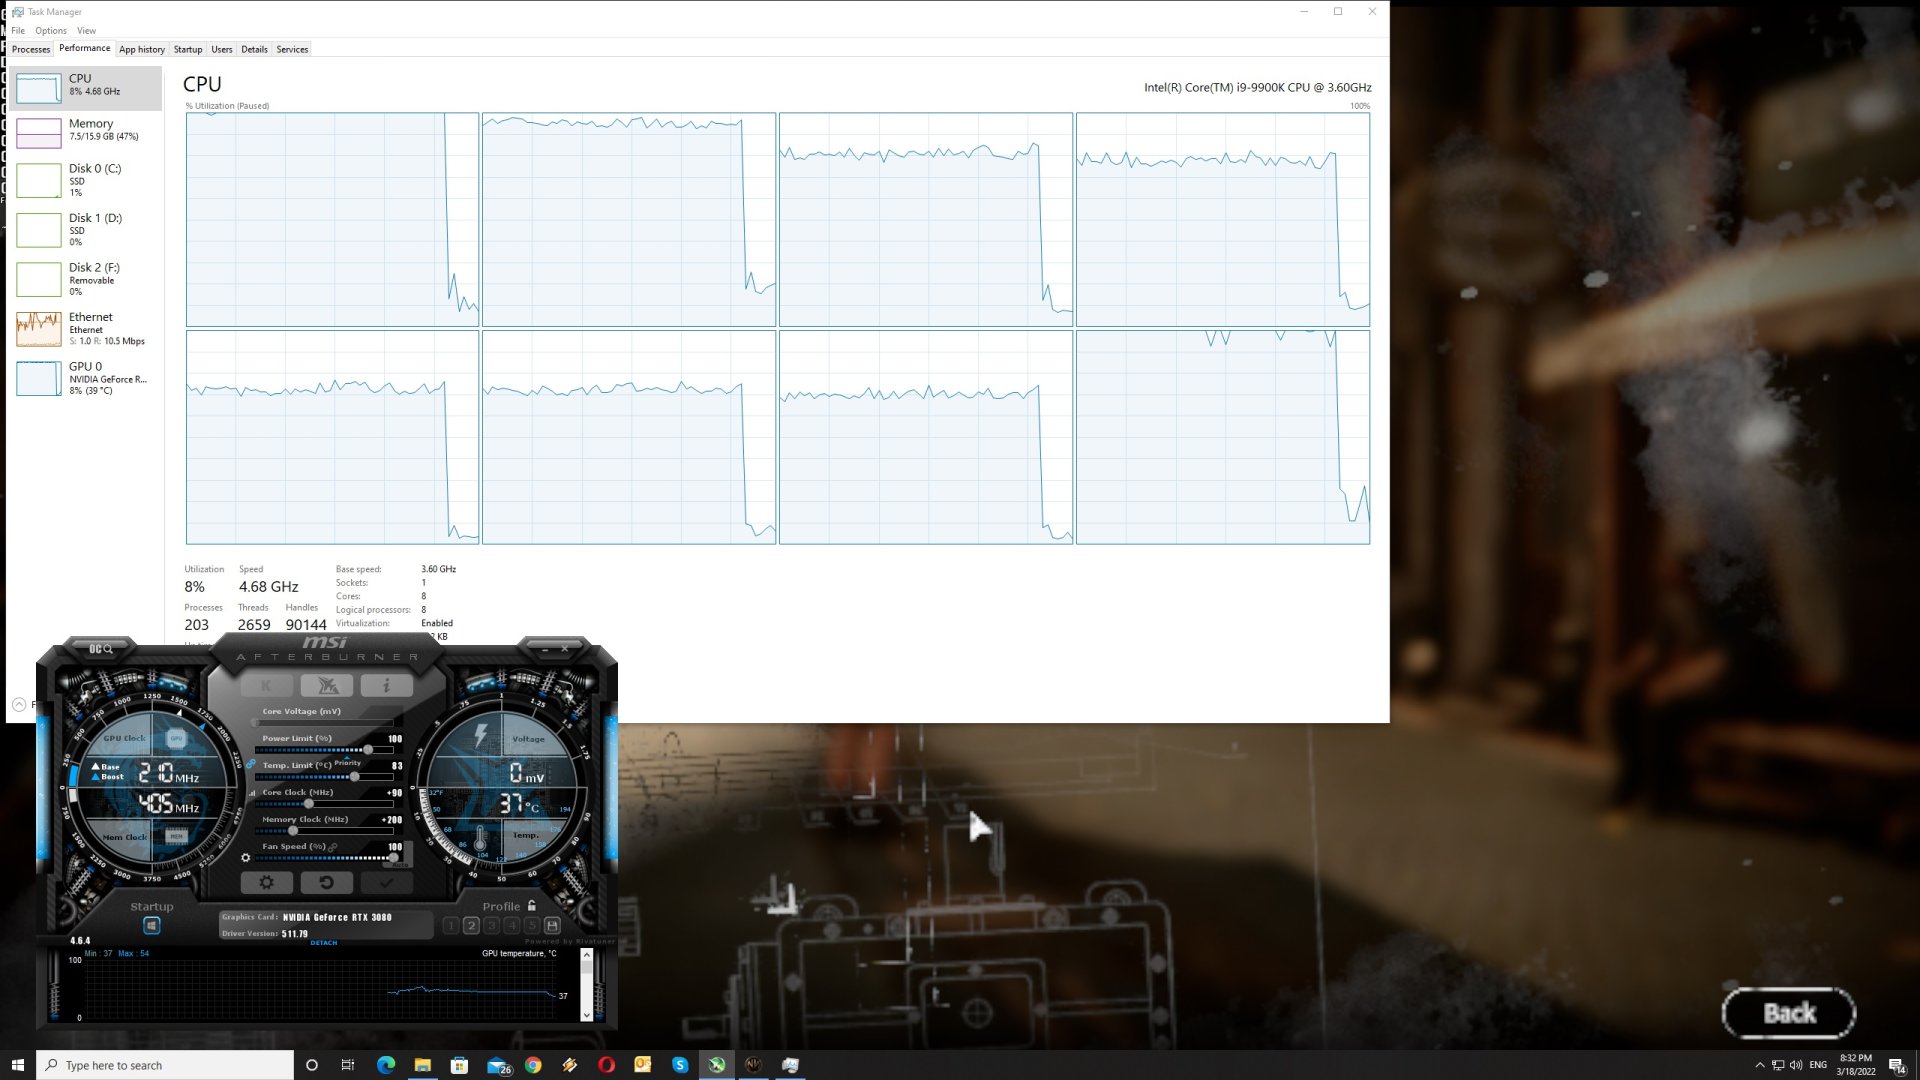The image size is (1920, 1080).
Task: Click the Core Clock slider handle
Action: click(x=309, y=804)
